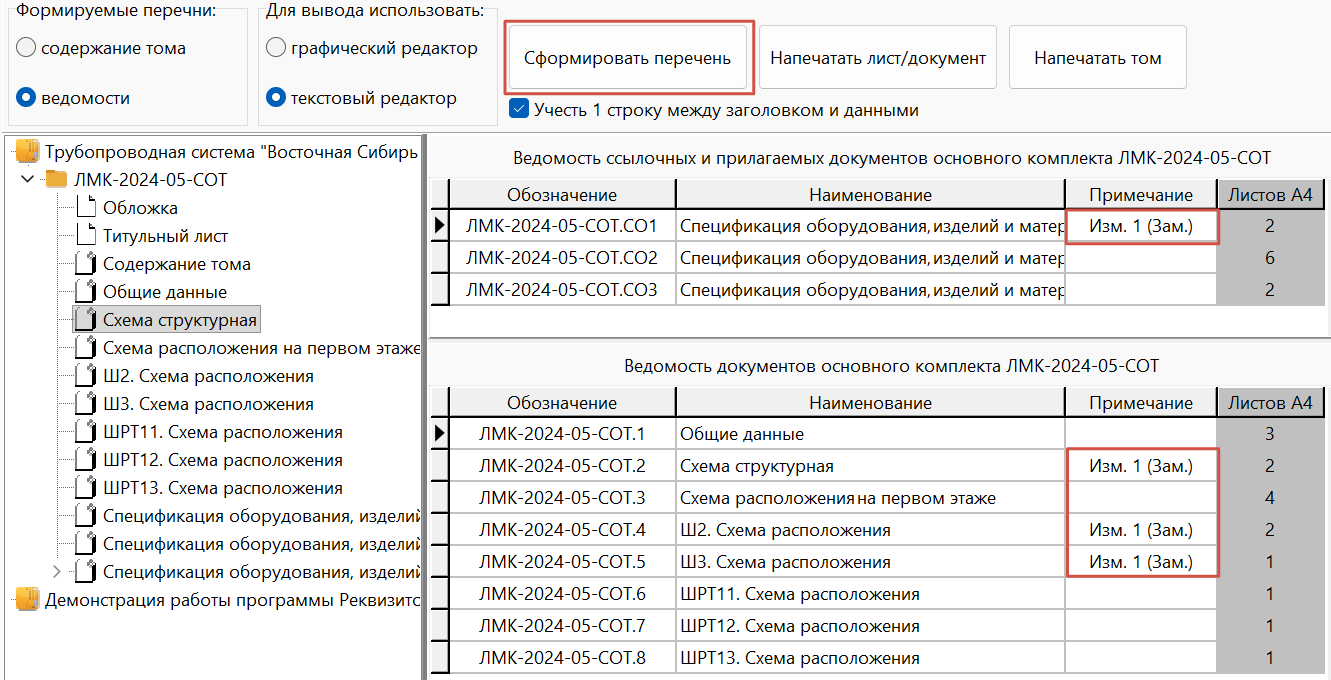This screenshot has height=680, width=1331.
Task: Select Демонстрация работы программы tree item
Action: [231, 600]
